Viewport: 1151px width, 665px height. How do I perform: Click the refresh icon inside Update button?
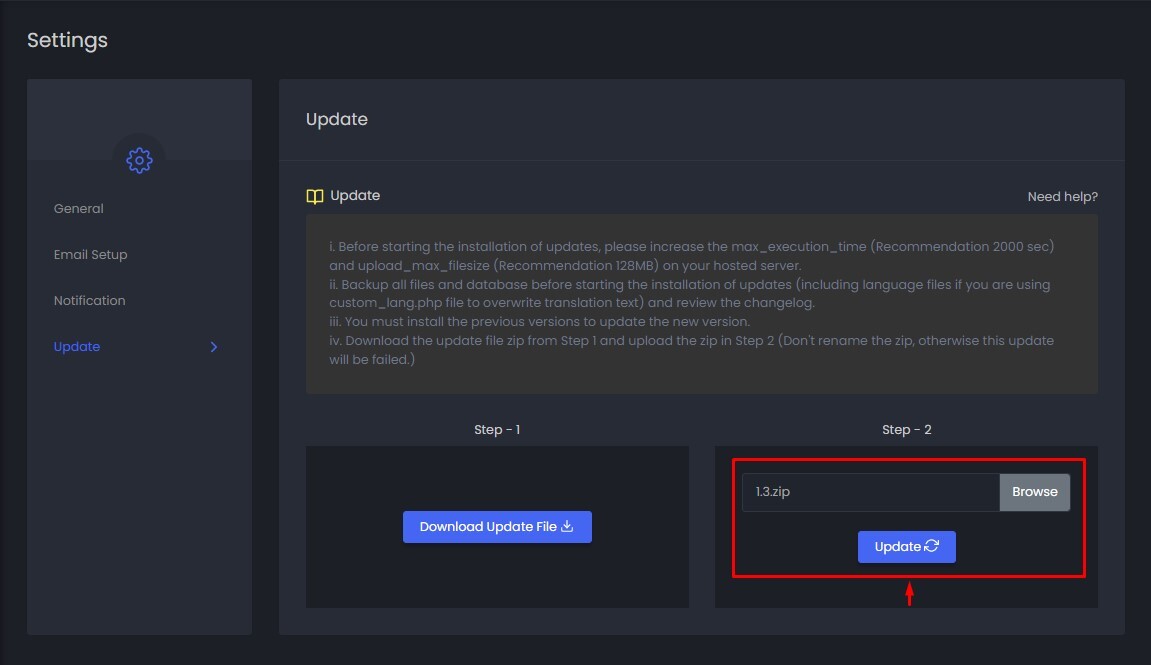pyautogui.click(x=932, y=546)
